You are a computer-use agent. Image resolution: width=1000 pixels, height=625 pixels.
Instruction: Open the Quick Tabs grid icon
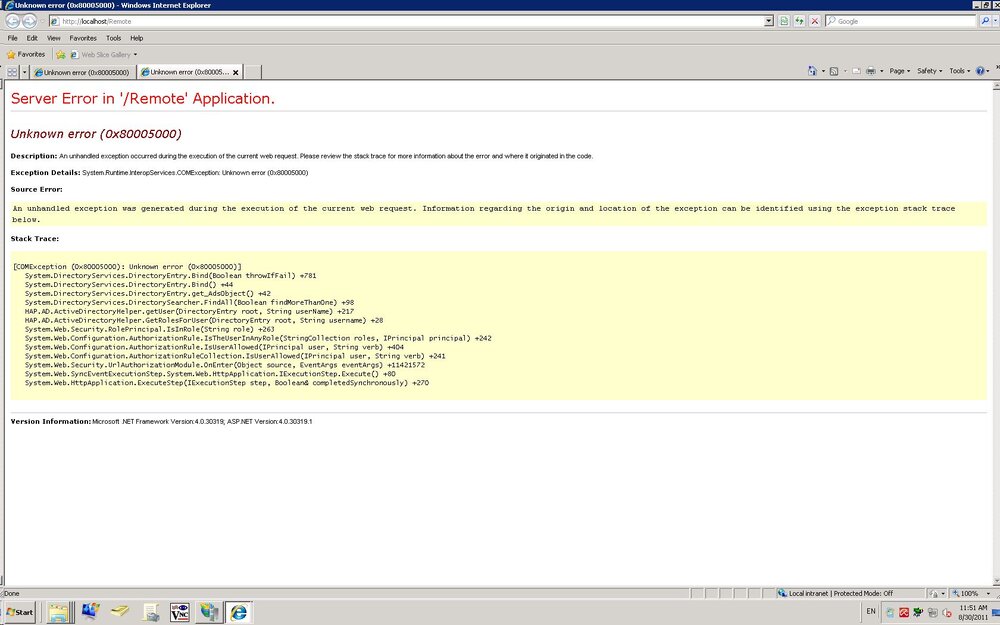click(12, 72)
